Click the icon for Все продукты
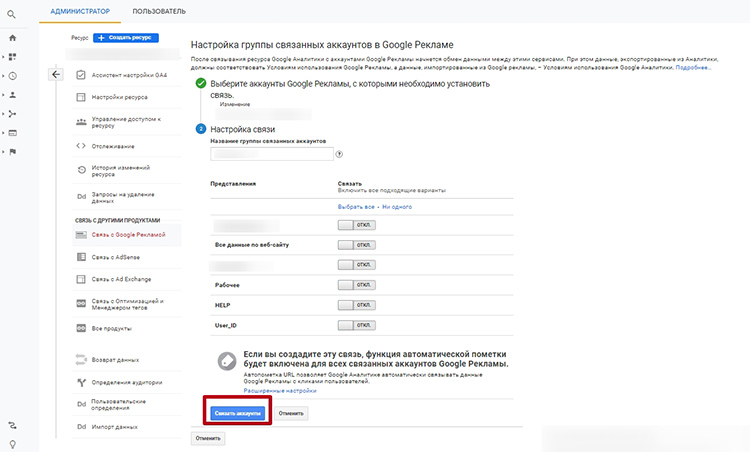 [x=81, y=328]
